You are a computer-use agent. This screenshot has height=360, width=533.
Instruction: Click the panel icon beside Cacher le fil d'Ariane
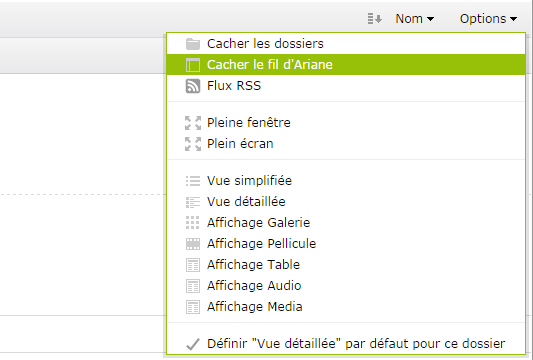[193, 65]
